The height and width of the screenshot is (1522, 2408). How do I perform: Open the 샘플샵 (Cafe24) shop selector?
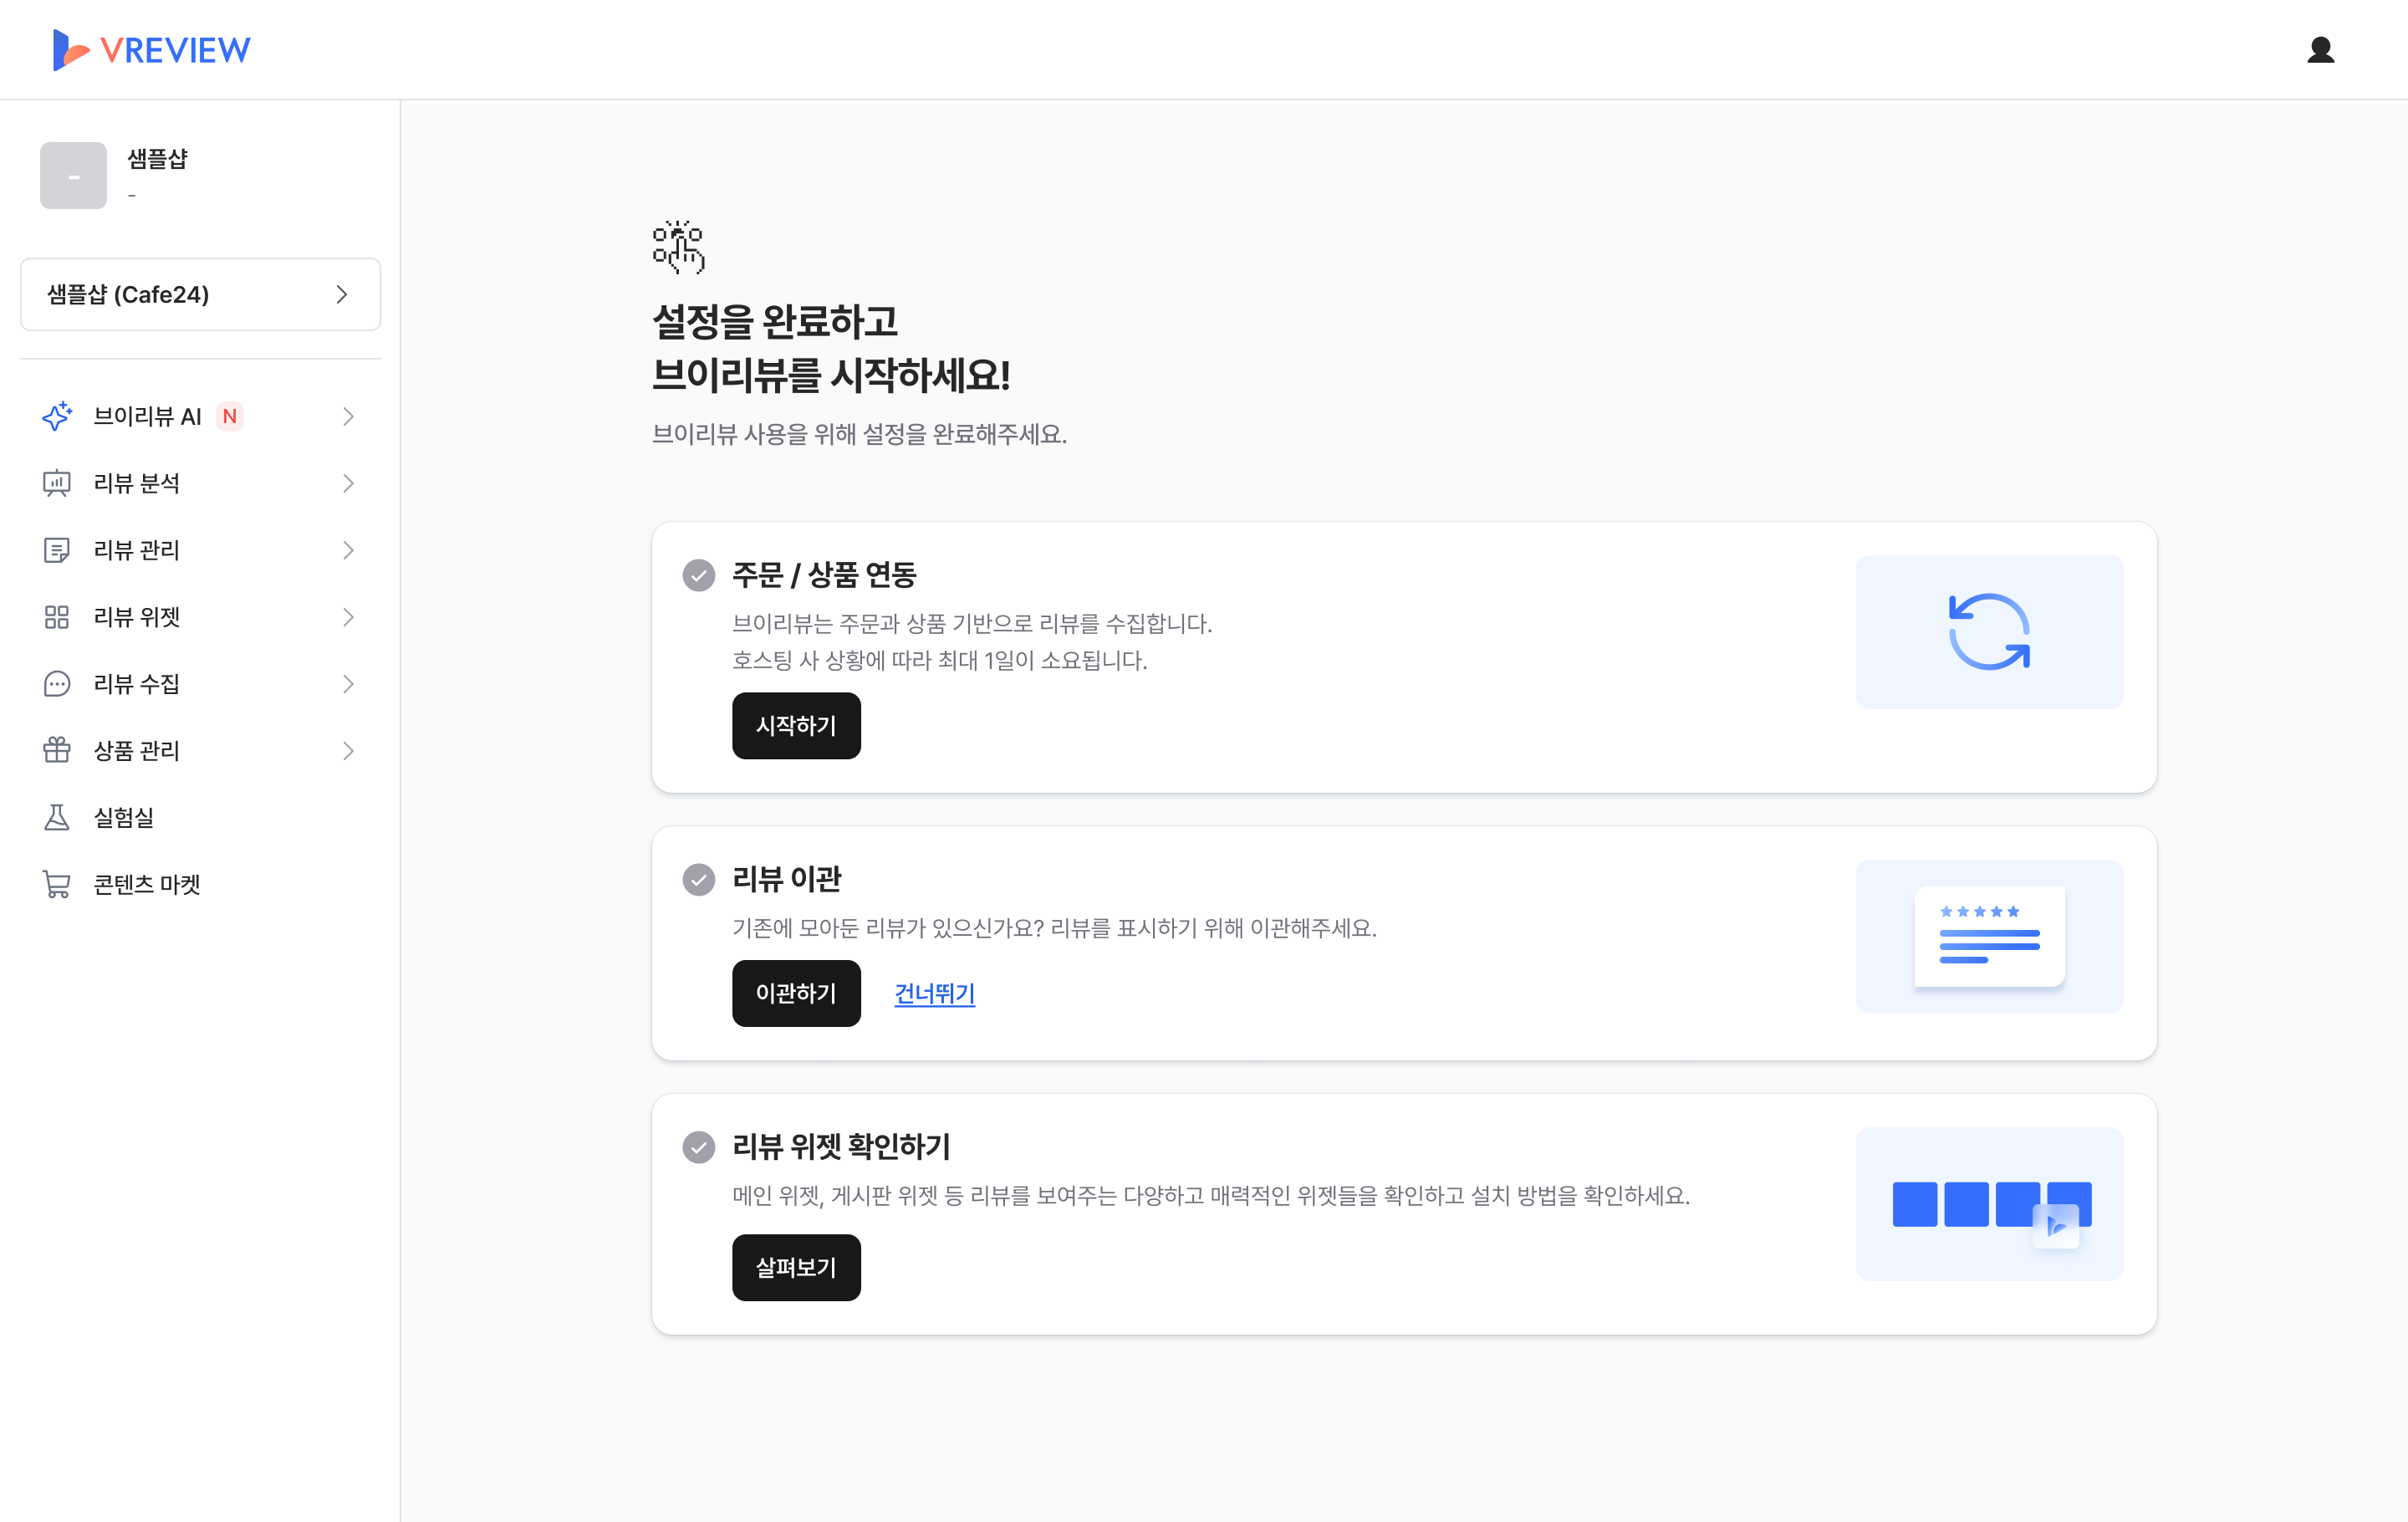[x=200, y=294]
